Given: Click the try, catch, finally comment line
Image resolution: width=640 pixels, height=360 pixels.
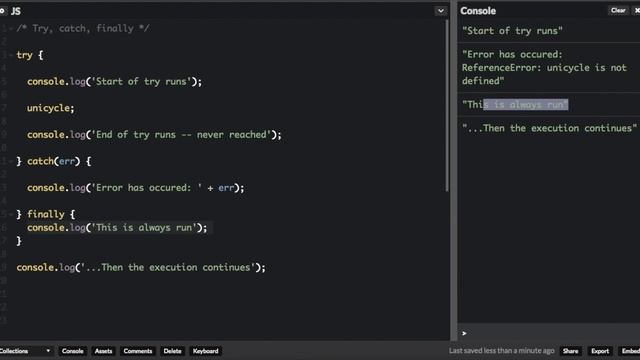Looking at the screenshot, I should [83, 29].
